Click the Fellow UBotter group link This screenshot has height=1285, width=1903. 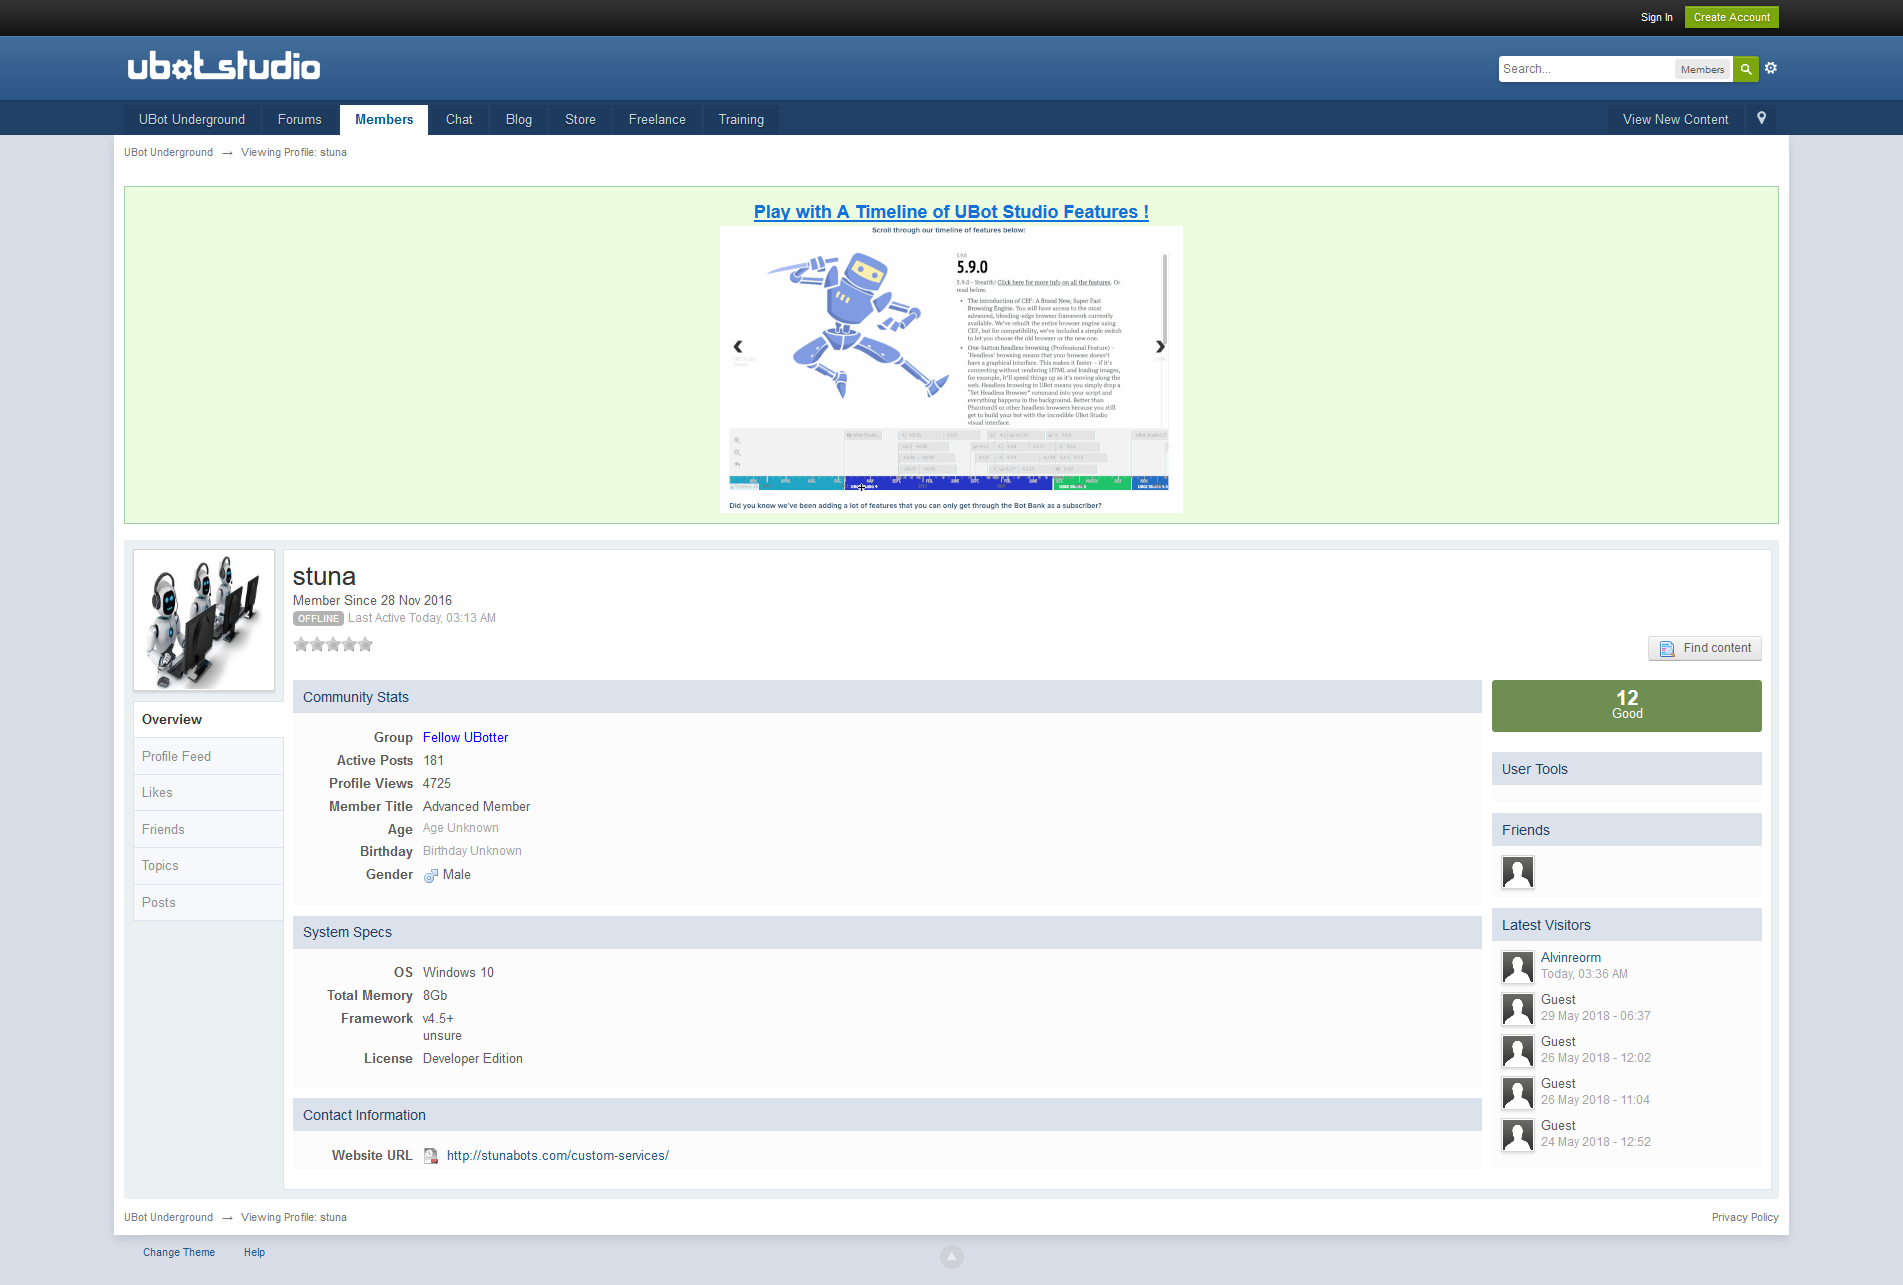(465, 738)
